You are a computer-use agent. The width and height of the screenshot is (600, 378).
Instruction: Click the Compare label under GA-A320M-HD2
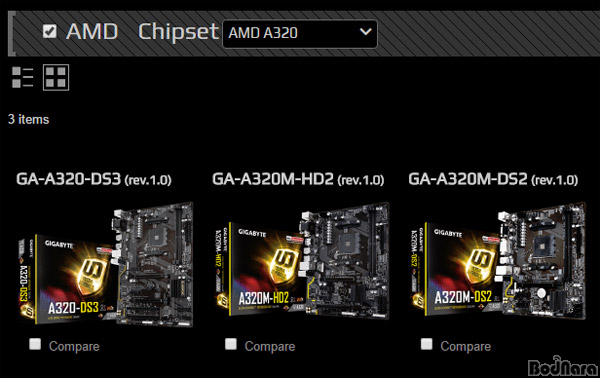point(270,346)
